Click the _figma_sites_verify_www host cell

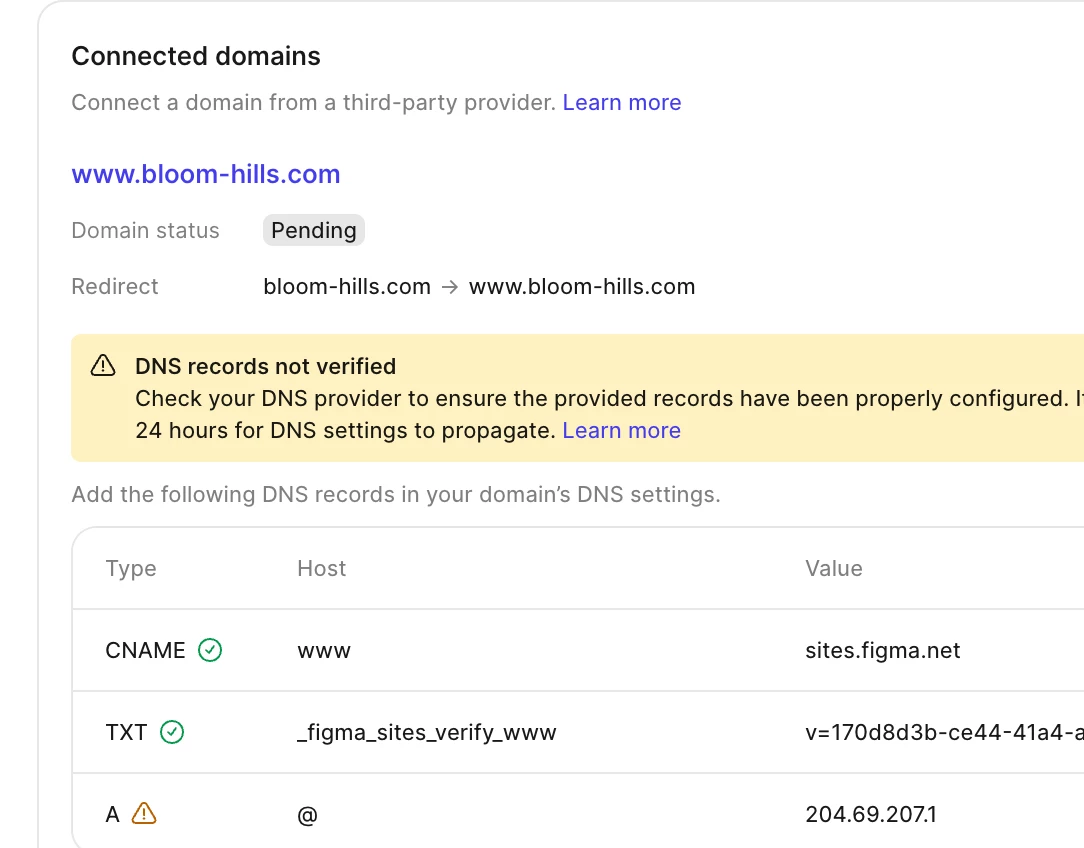tap(426, 732)
